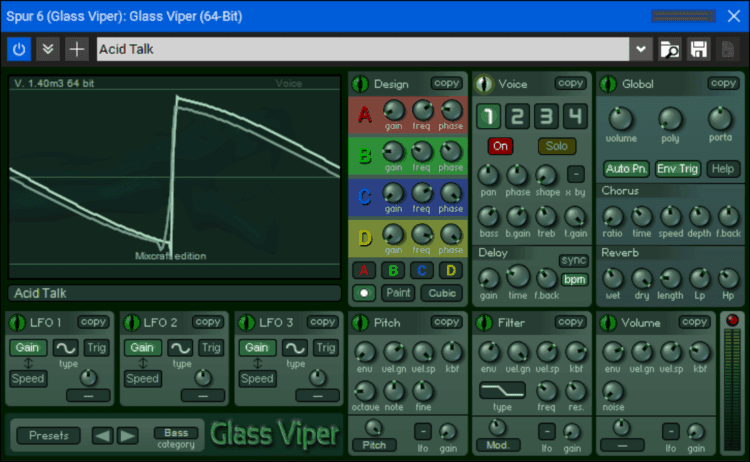Click the Acid Talk label below waveform

tap(175, 293)
